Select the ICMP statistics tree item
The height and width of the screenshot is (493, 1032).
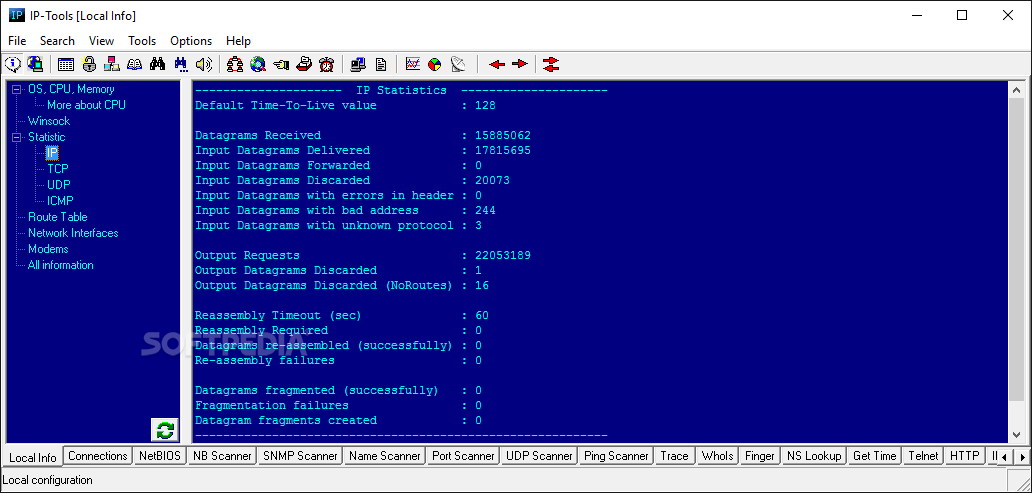(60, 201)
